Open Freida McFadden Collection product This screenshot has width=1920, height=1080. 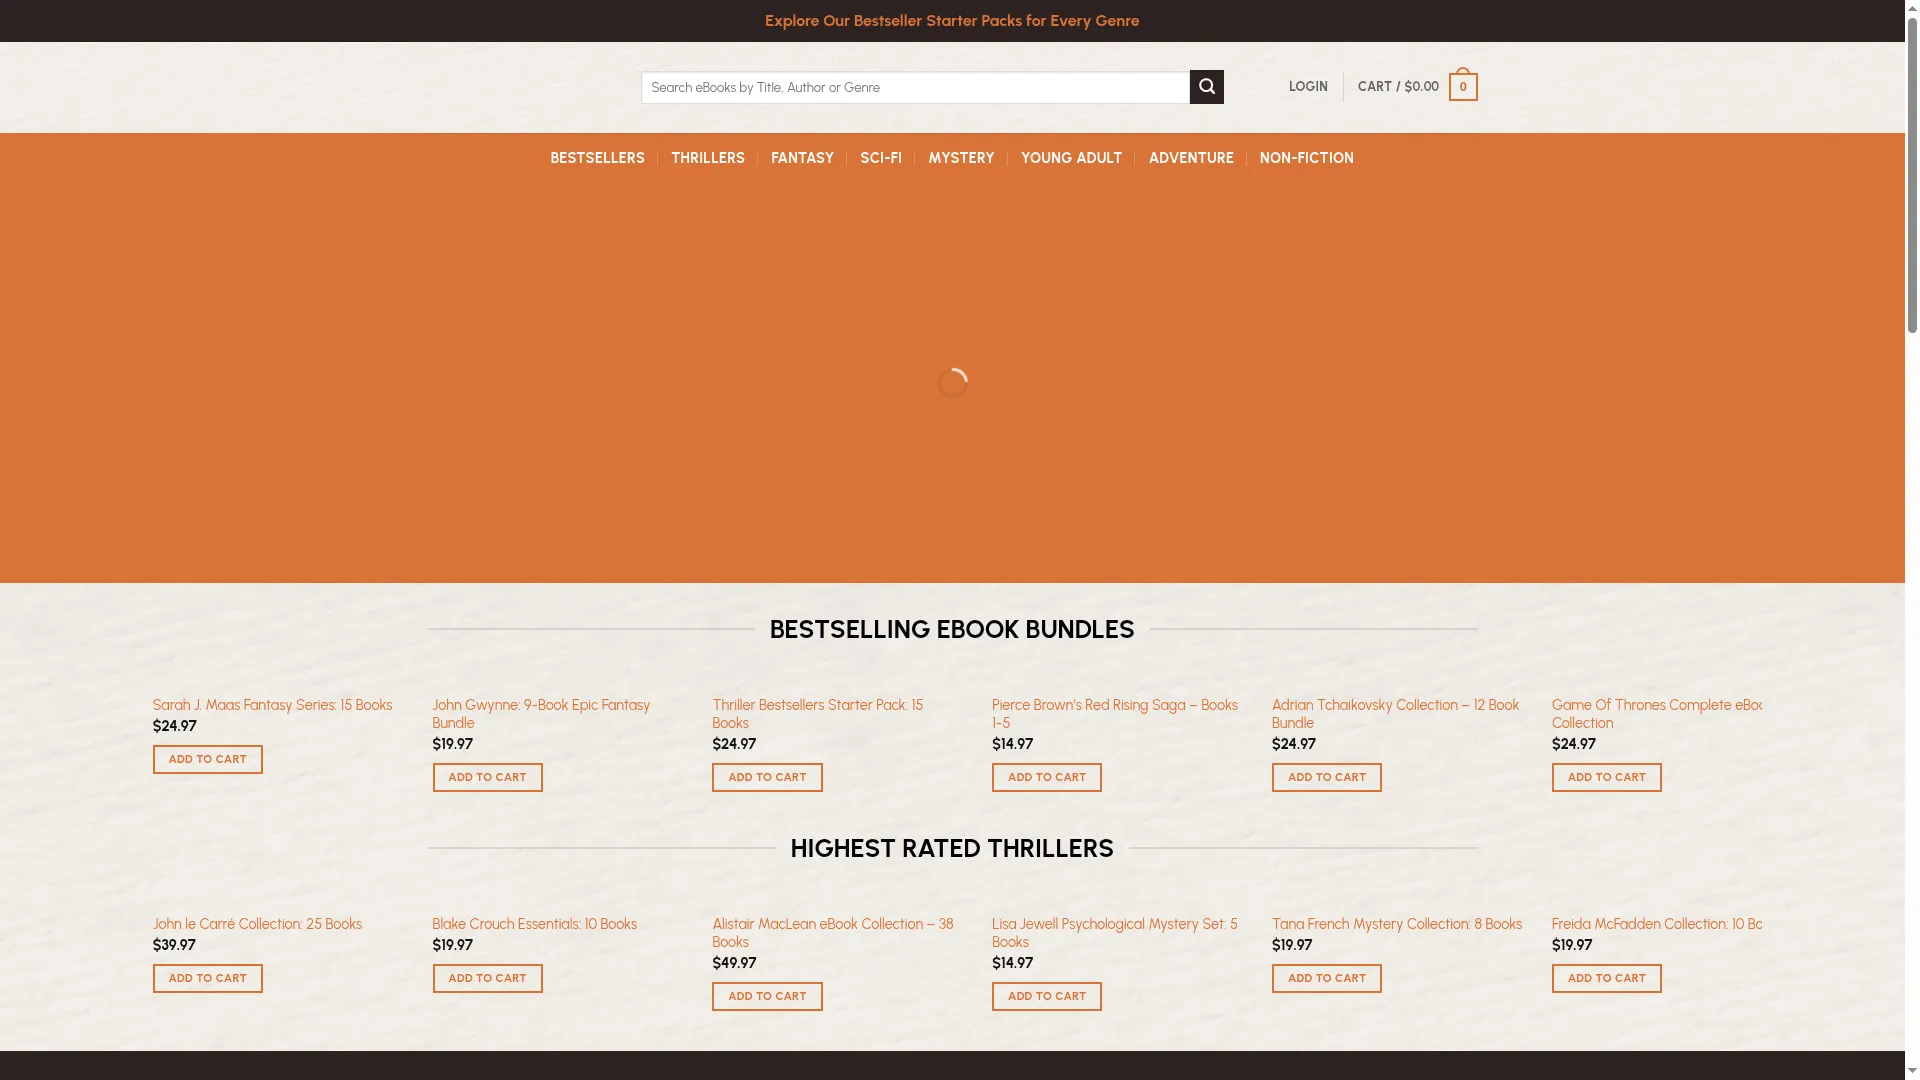coord(1657,924)
